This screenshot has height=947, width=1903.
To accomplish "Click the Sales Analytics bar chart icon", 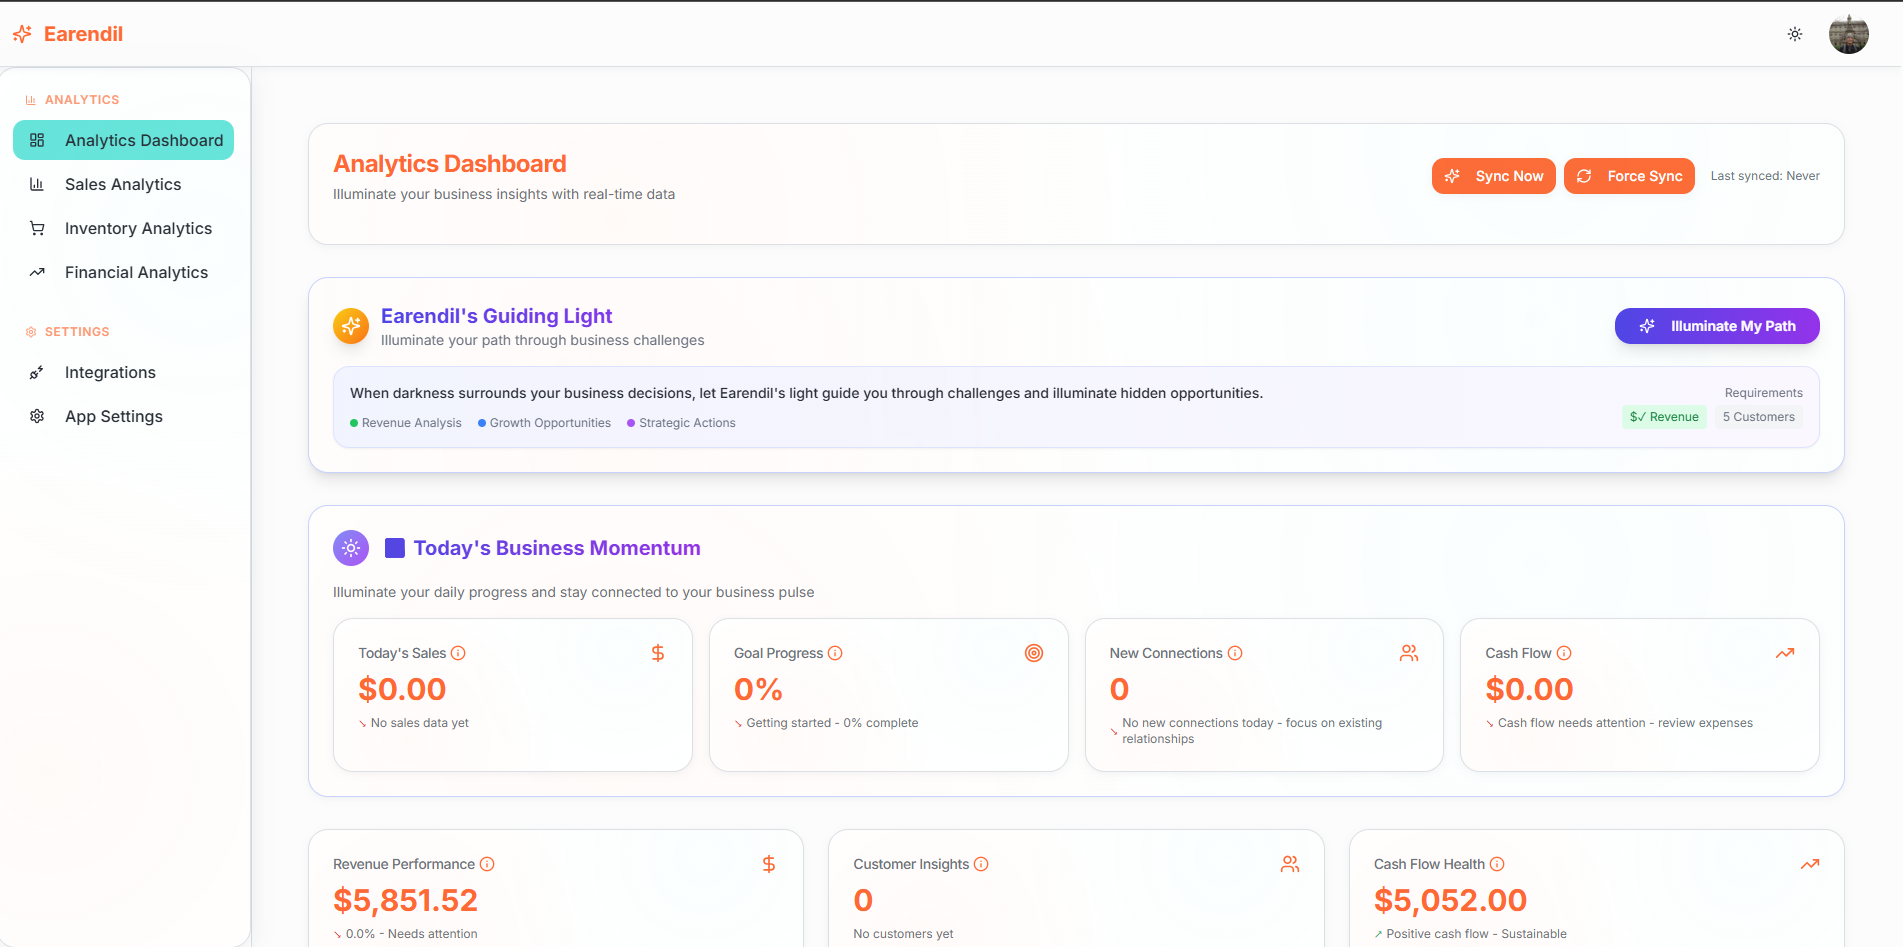I will tap(37, 184).
